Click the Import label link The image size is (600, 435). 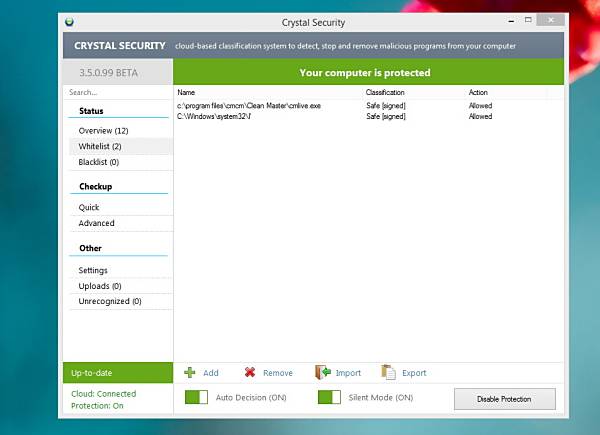point(348,373)
